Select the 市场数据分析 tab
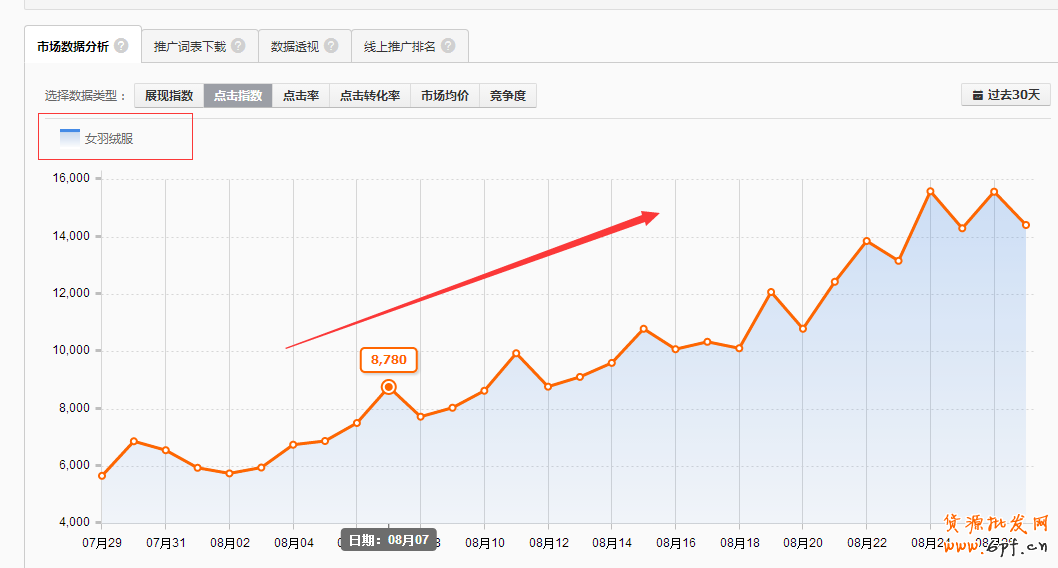This screenshot has width=1058, height=568. (72, 46)
